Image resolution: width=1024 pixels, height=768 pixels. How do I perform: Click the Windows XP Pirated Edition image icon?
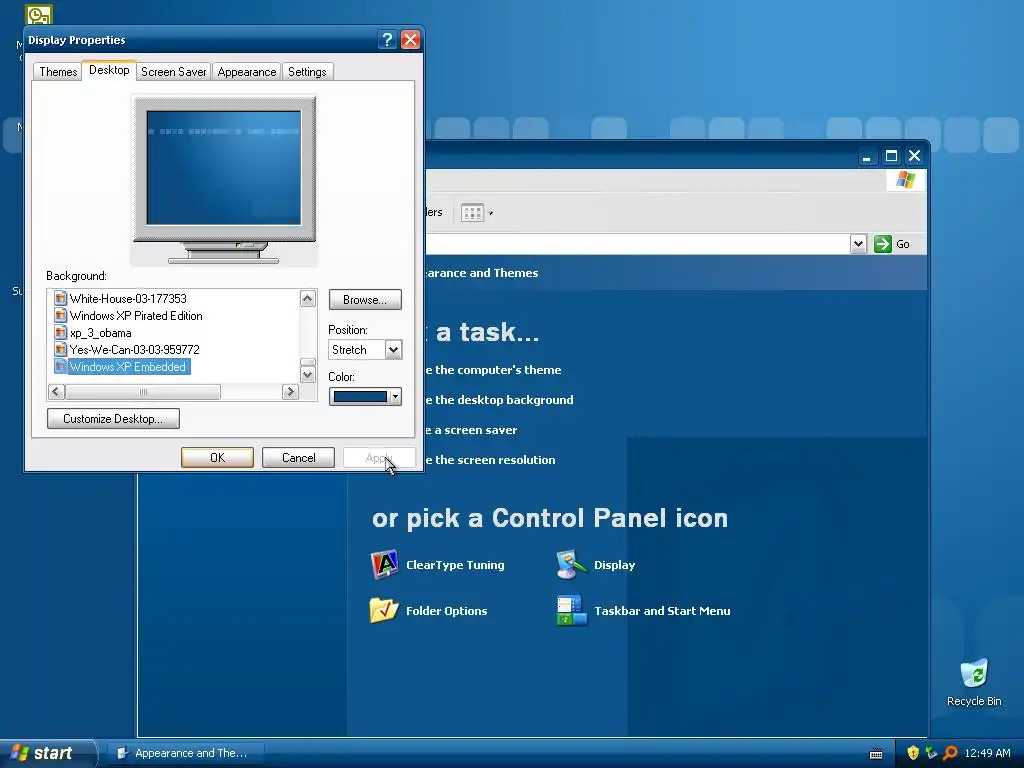(61, 315)
